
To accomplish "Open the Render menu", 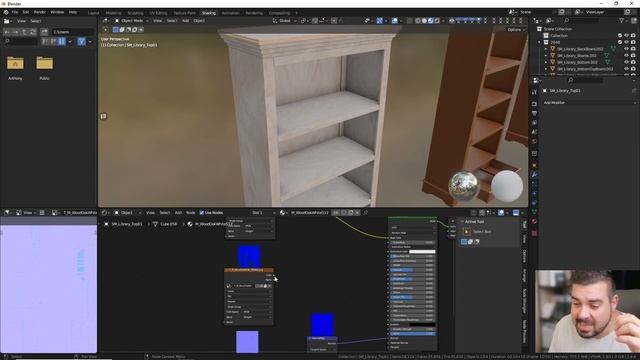I will tap(40, 12).
